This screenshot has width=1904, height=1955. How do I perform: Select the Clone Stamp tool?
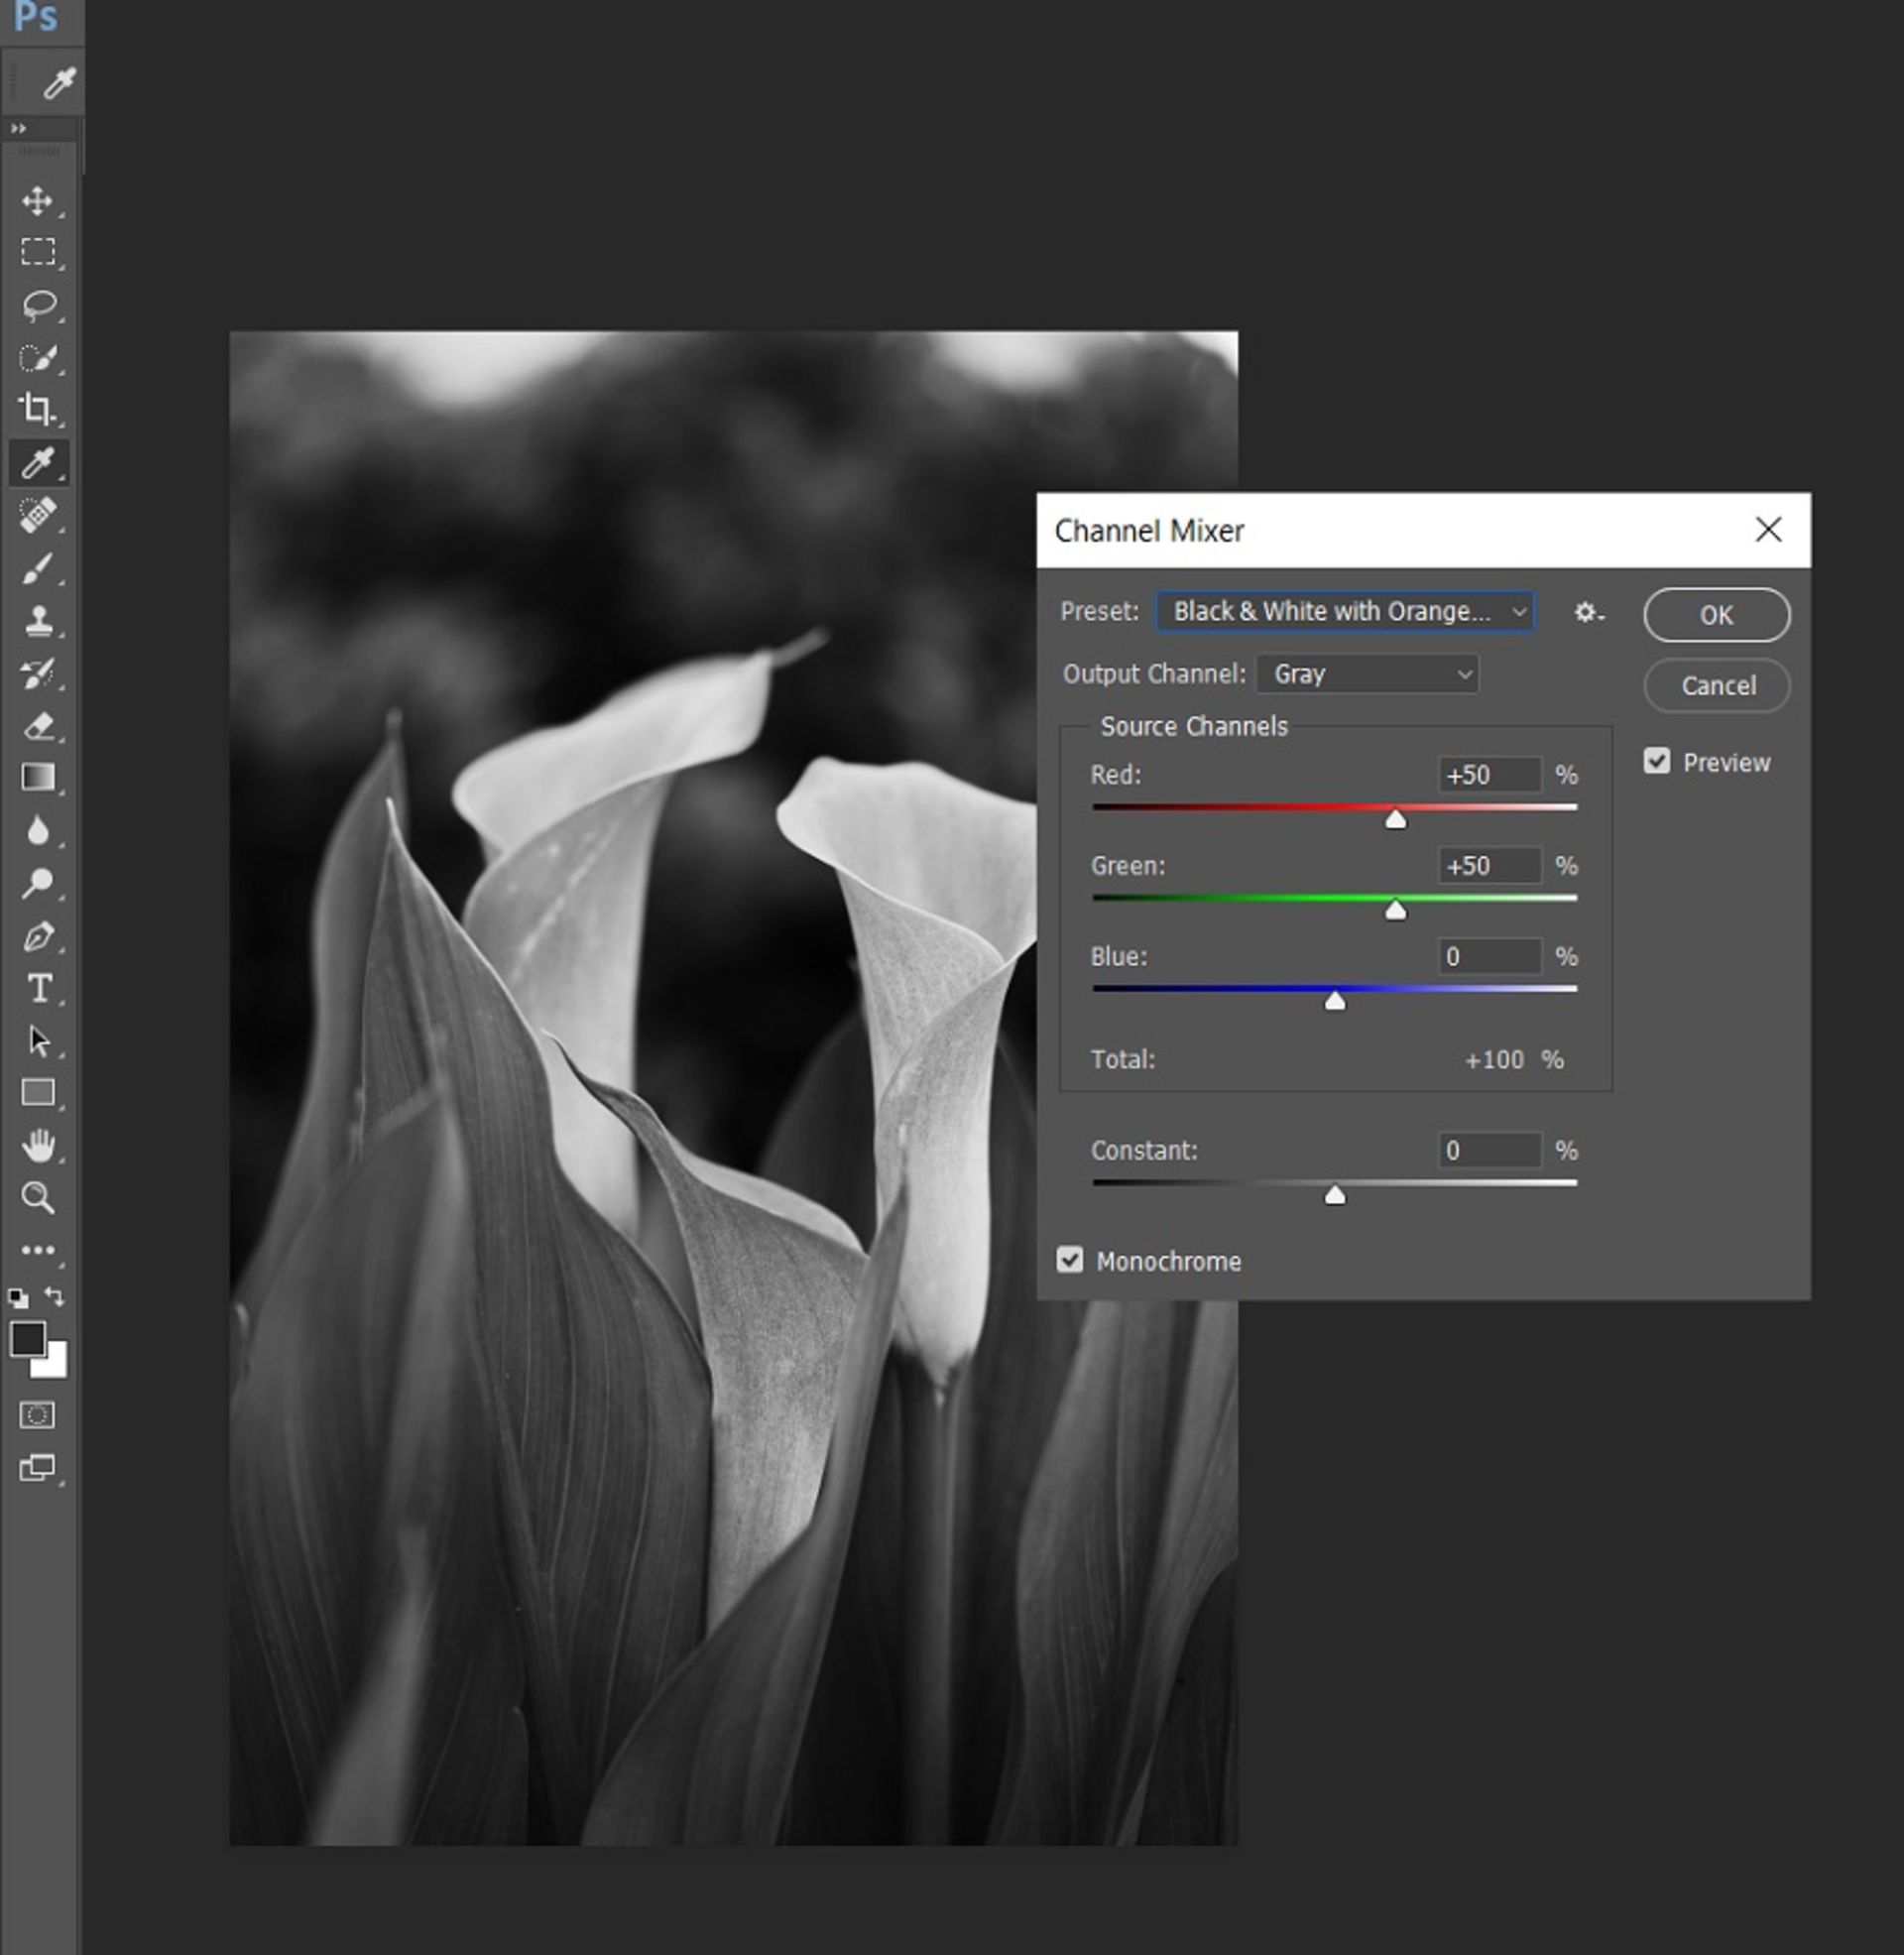(x=38, y=620)
